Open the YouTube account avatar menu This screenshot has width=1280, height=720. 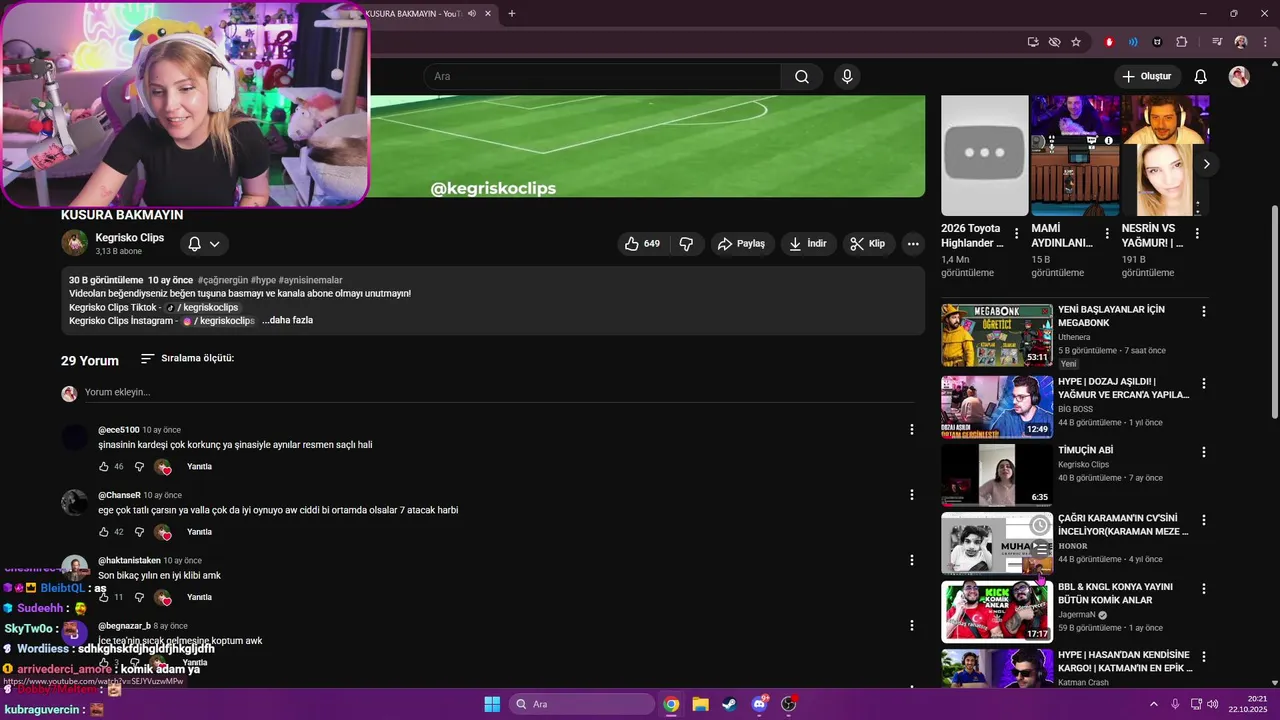tap(1239, 77)
